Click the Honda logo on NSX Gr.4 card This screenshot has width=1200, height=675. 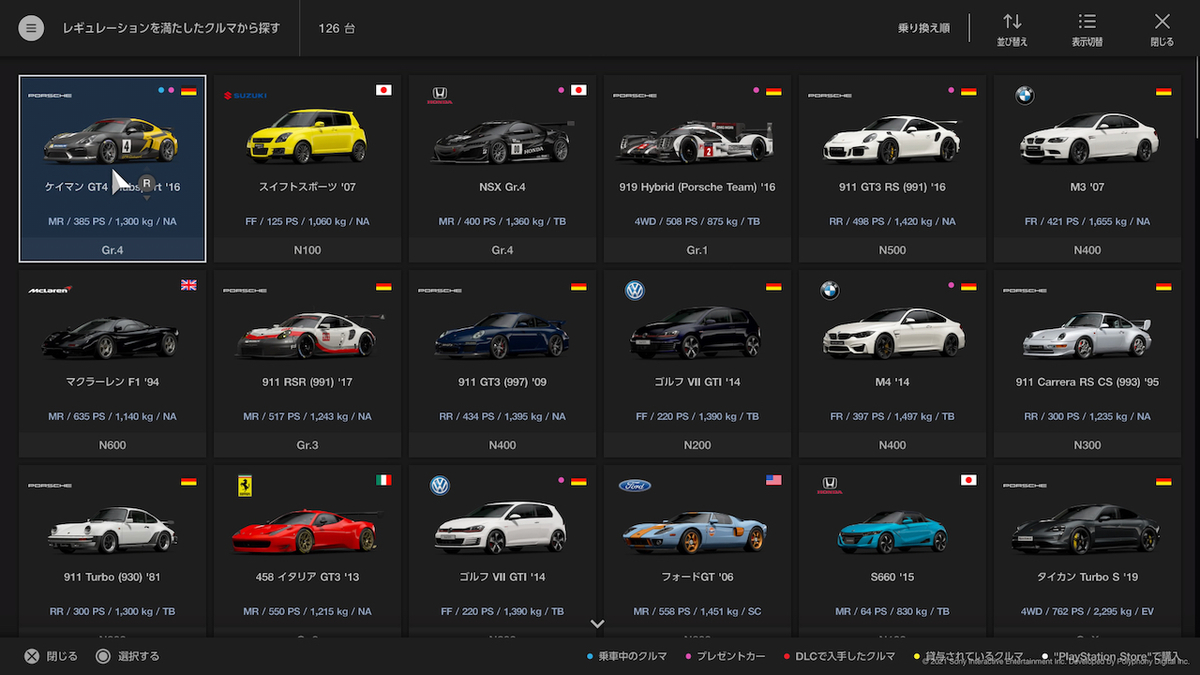pyautogui.click(x=438, y=95)
